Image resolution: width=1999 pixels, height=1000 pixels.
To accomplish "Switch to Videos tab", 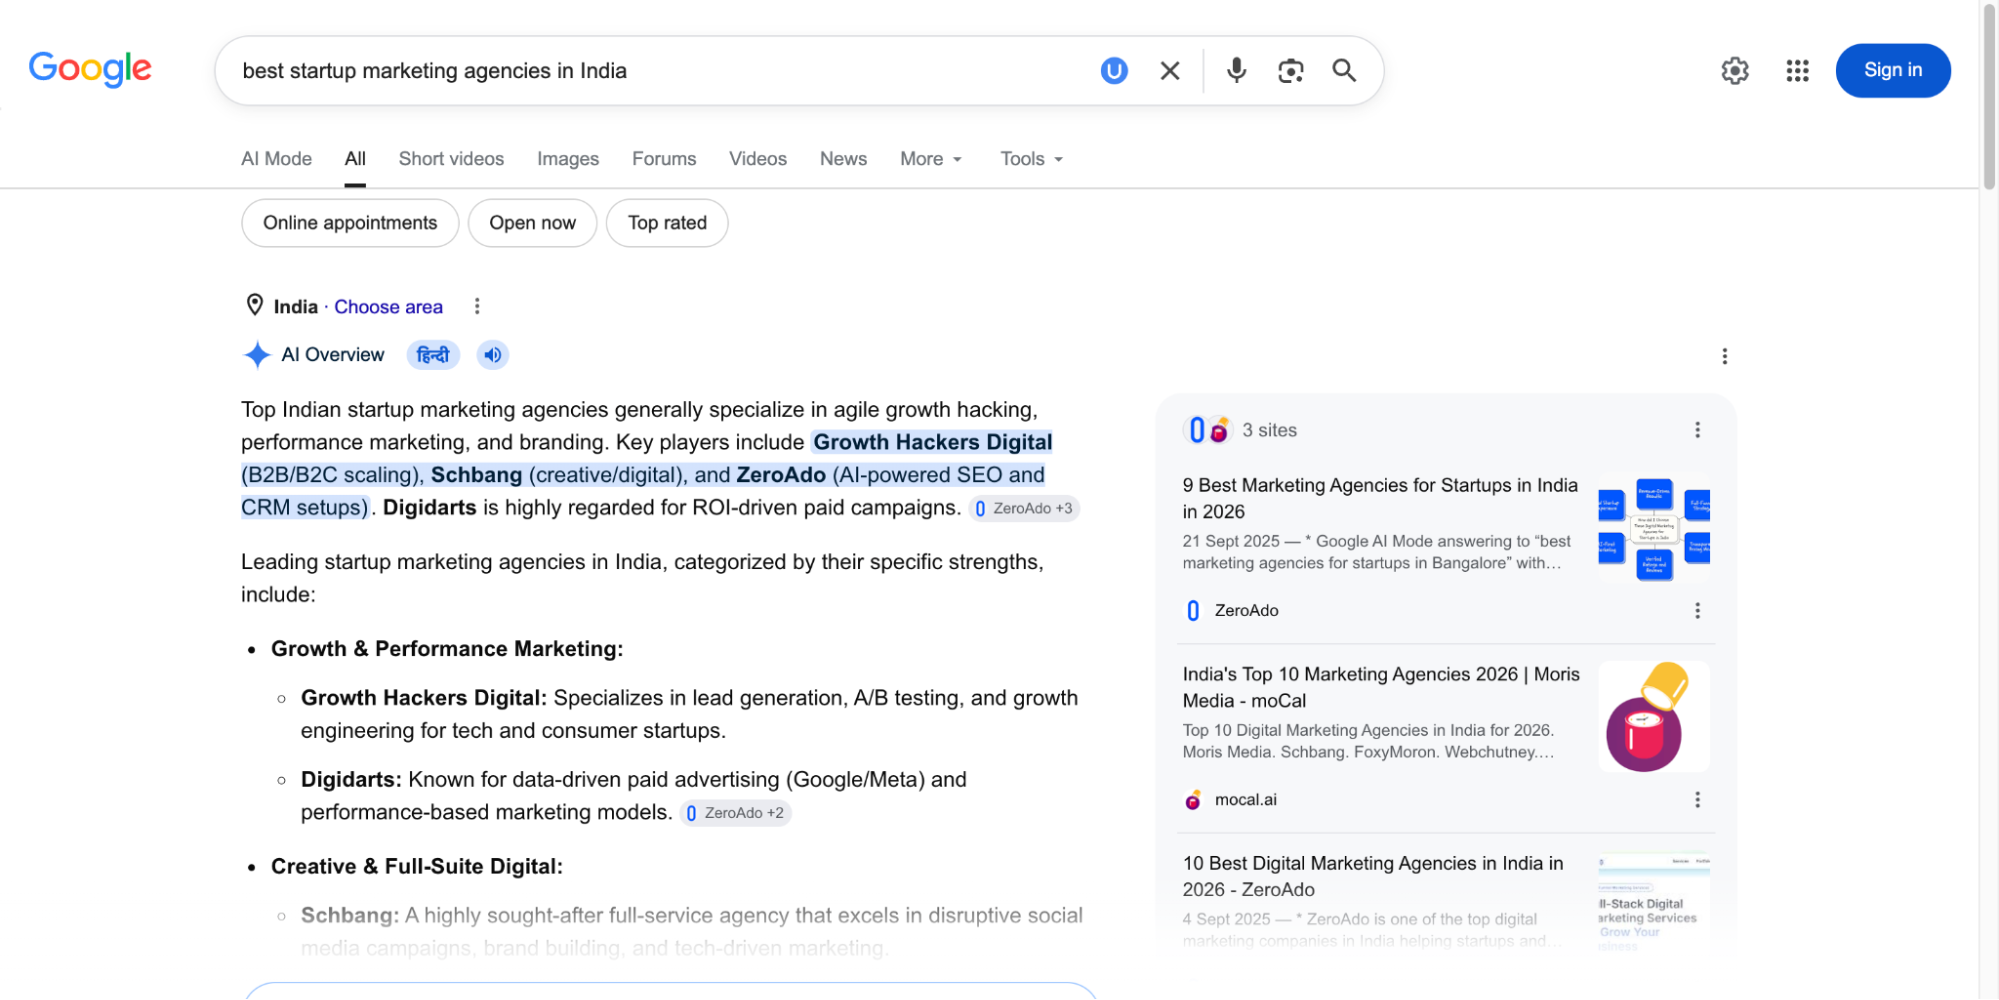I will [758, 159].
